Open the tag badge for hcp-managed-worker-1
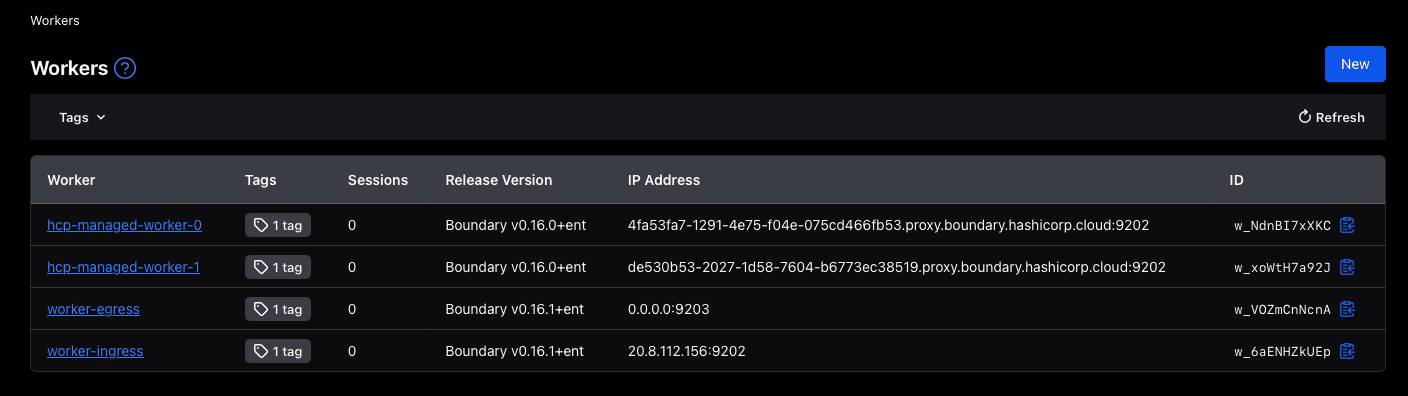The width and height of the screenshot is (1408, 396). click(278, 267)
